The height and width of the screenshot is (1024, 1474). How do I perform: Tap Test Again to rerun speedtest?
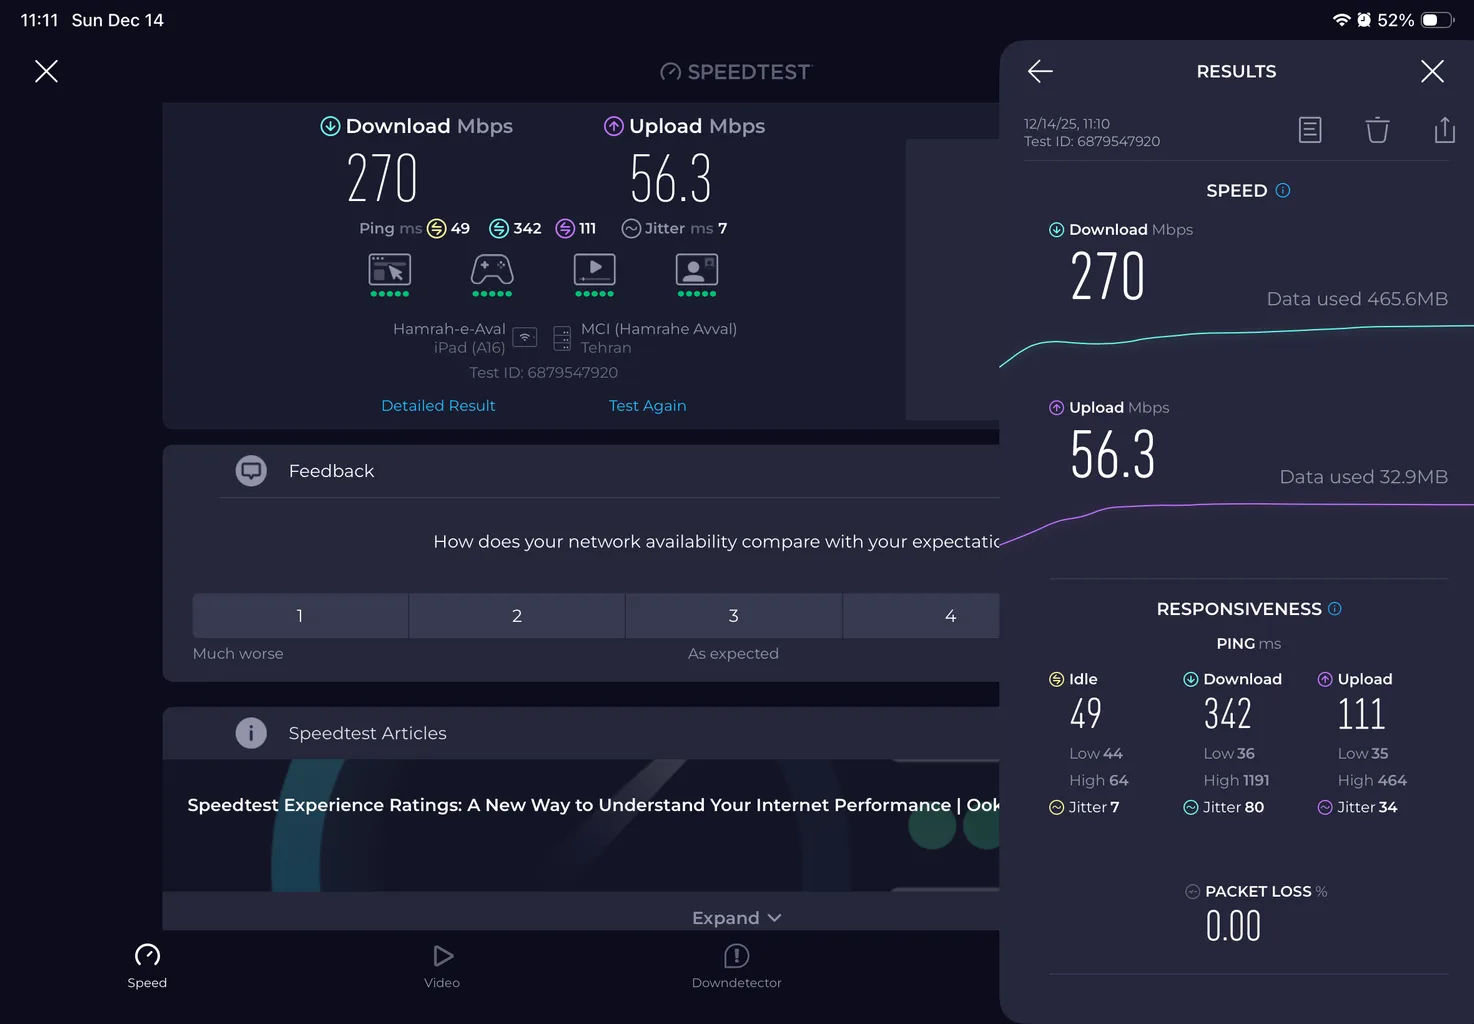(647, 406)
